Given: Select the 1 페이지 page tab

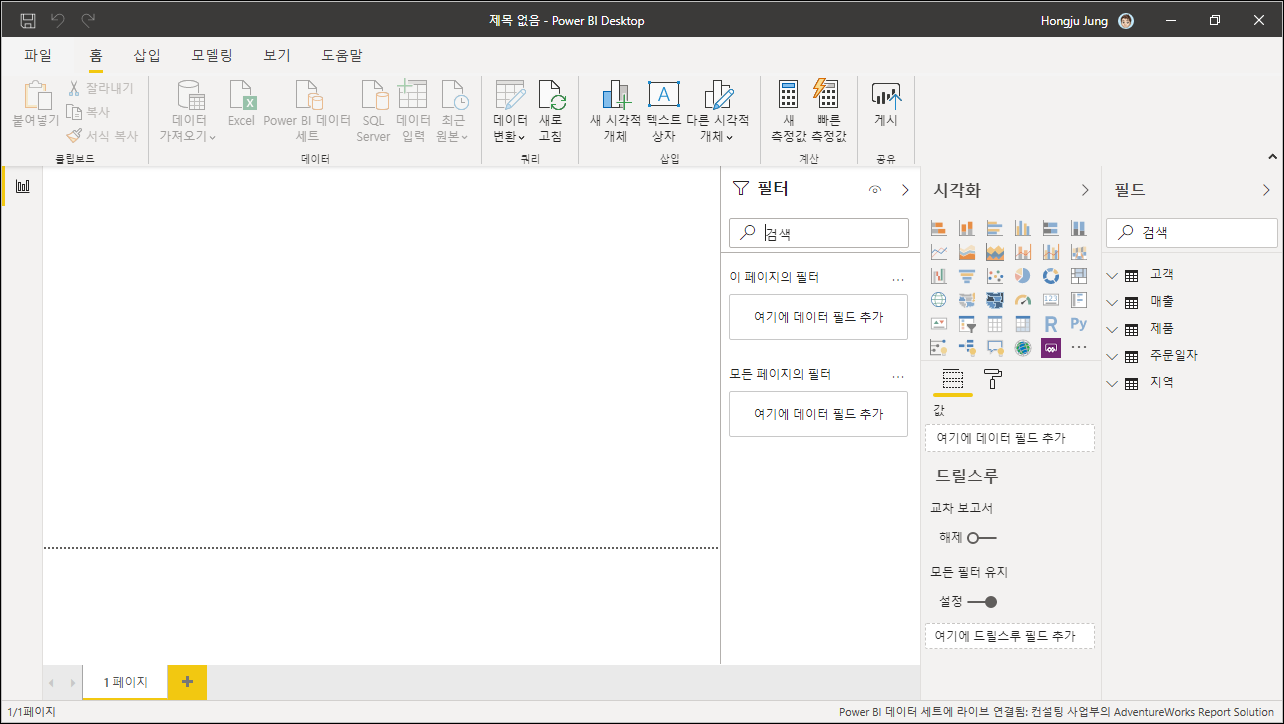Looking at the screenshot, I should click(125, 682).
